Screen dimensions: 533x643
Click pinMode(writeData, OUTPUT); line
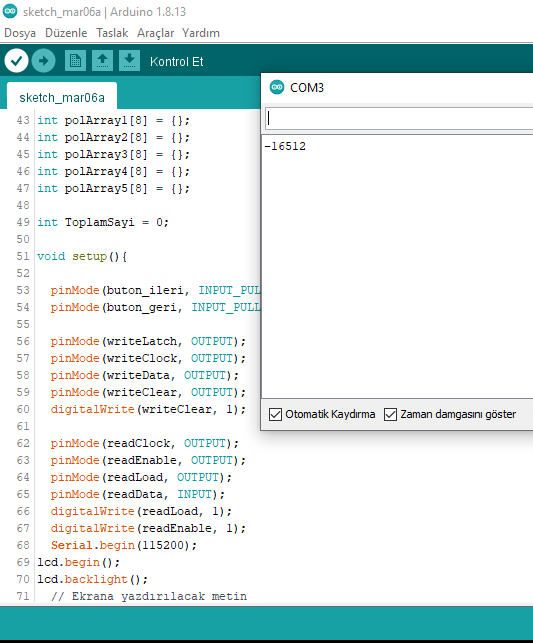coord(144,375)
